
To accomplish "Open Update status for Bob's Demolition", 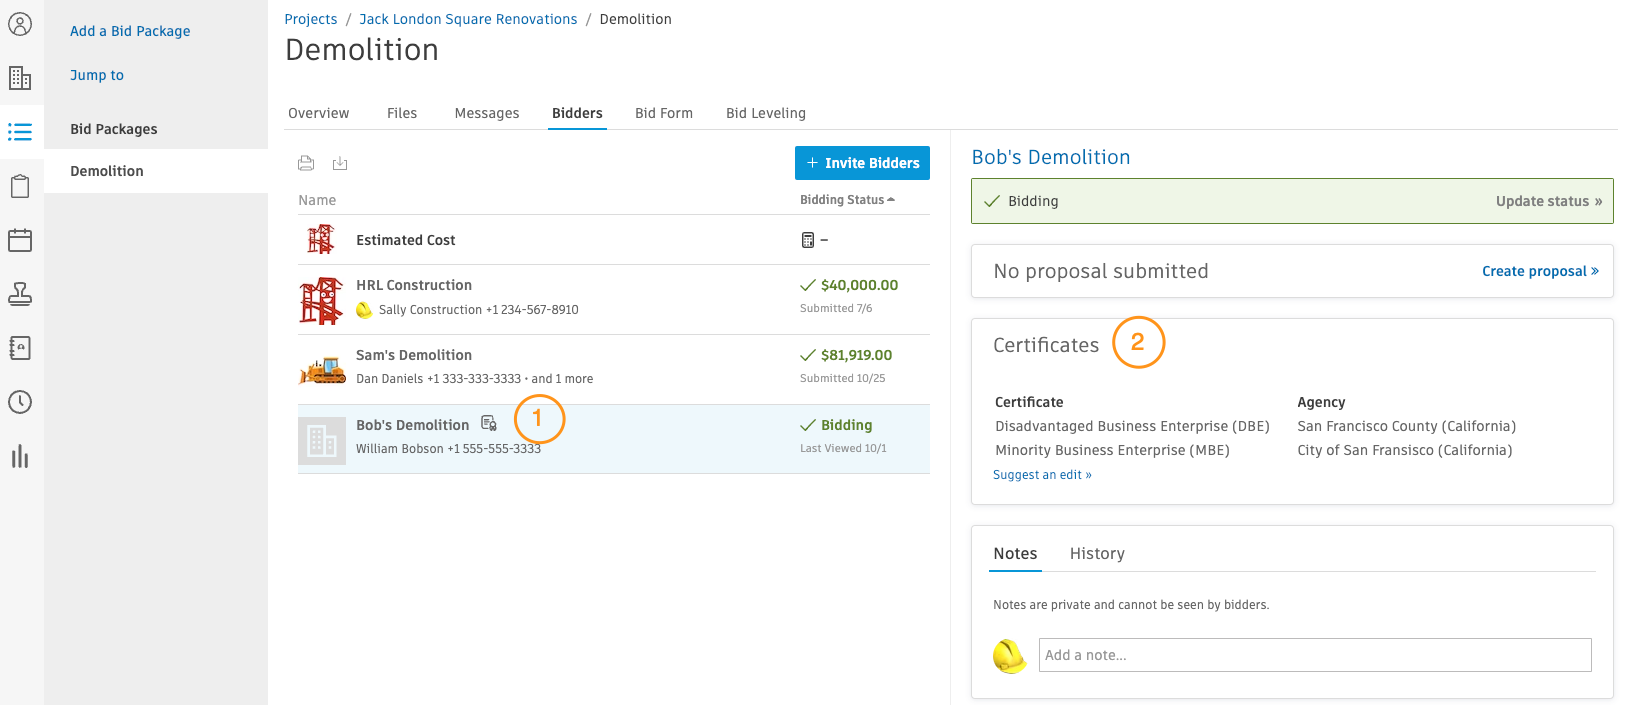I will (x=1548, y=201).
